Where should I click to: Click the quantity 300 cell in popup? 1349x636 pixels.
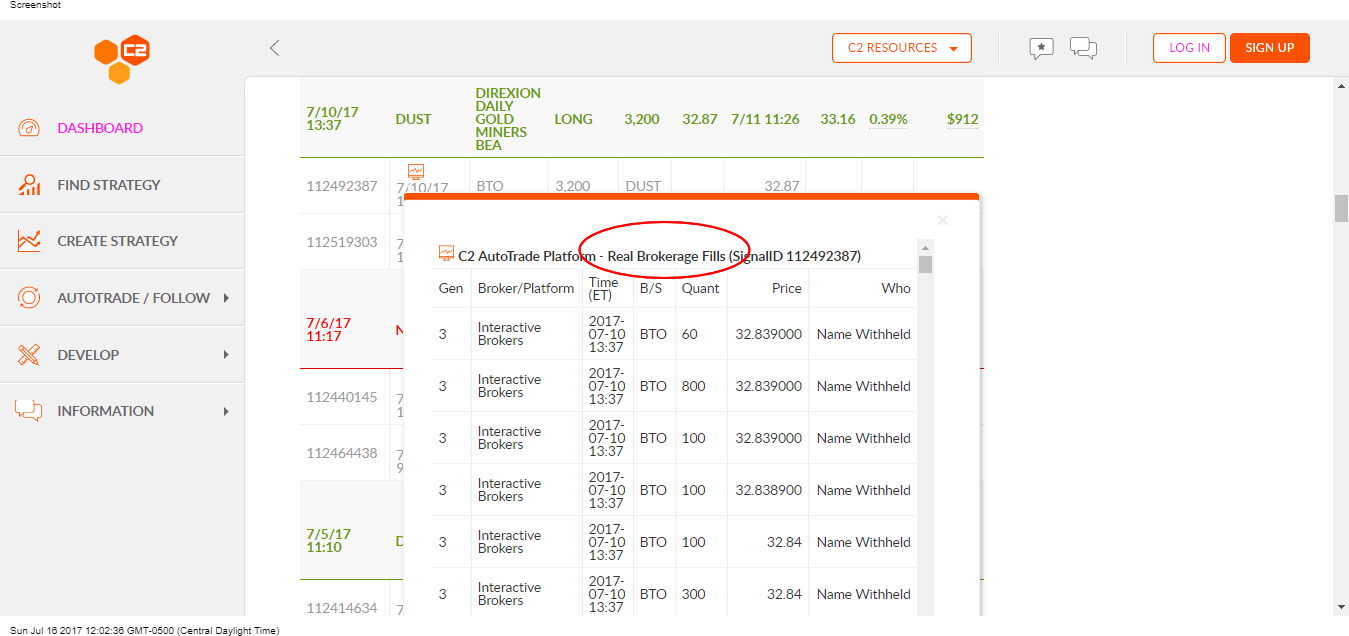(693, 594)
